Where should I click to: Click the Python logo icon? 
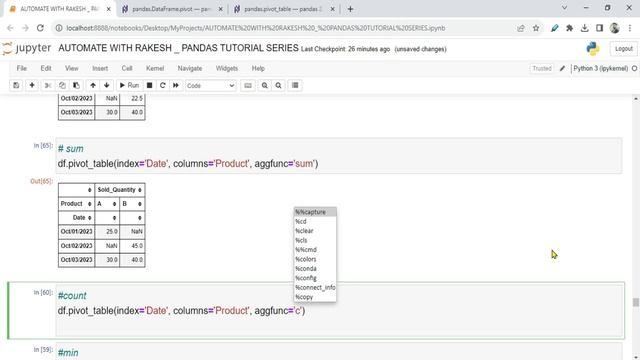[x=593, y=49]
